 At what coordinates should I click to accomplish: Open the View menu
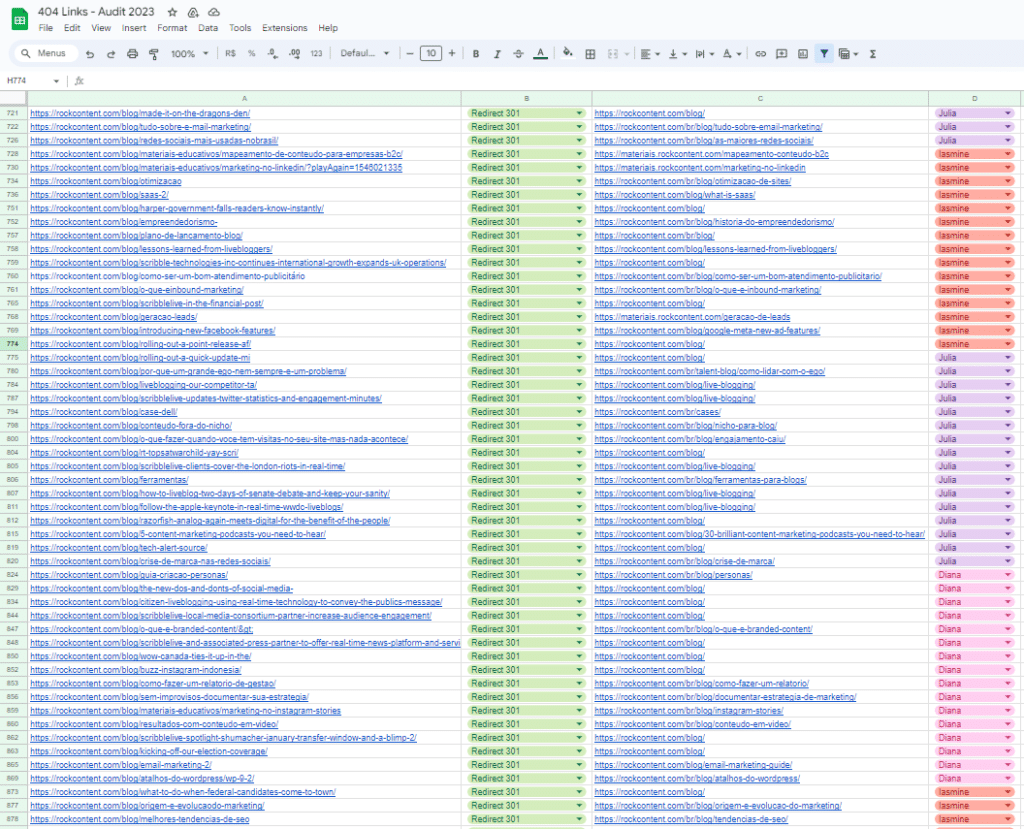[x=101, y=28]
